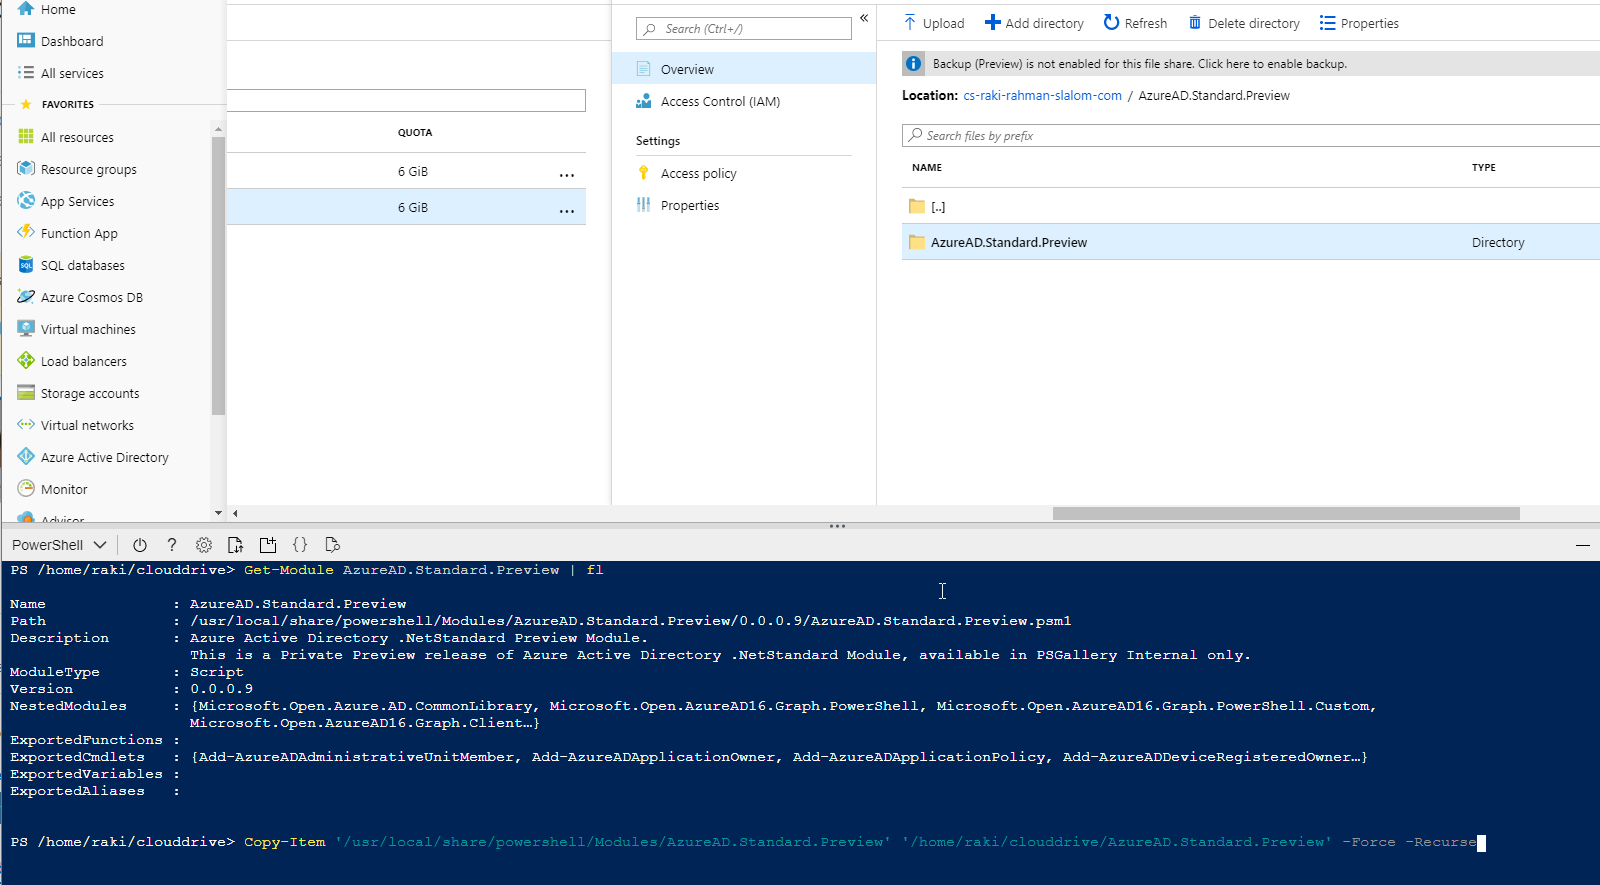Click the Cloud Shell resize handle dots
Viewport: 1600px width, 885px height.
(x=838, y=526)
